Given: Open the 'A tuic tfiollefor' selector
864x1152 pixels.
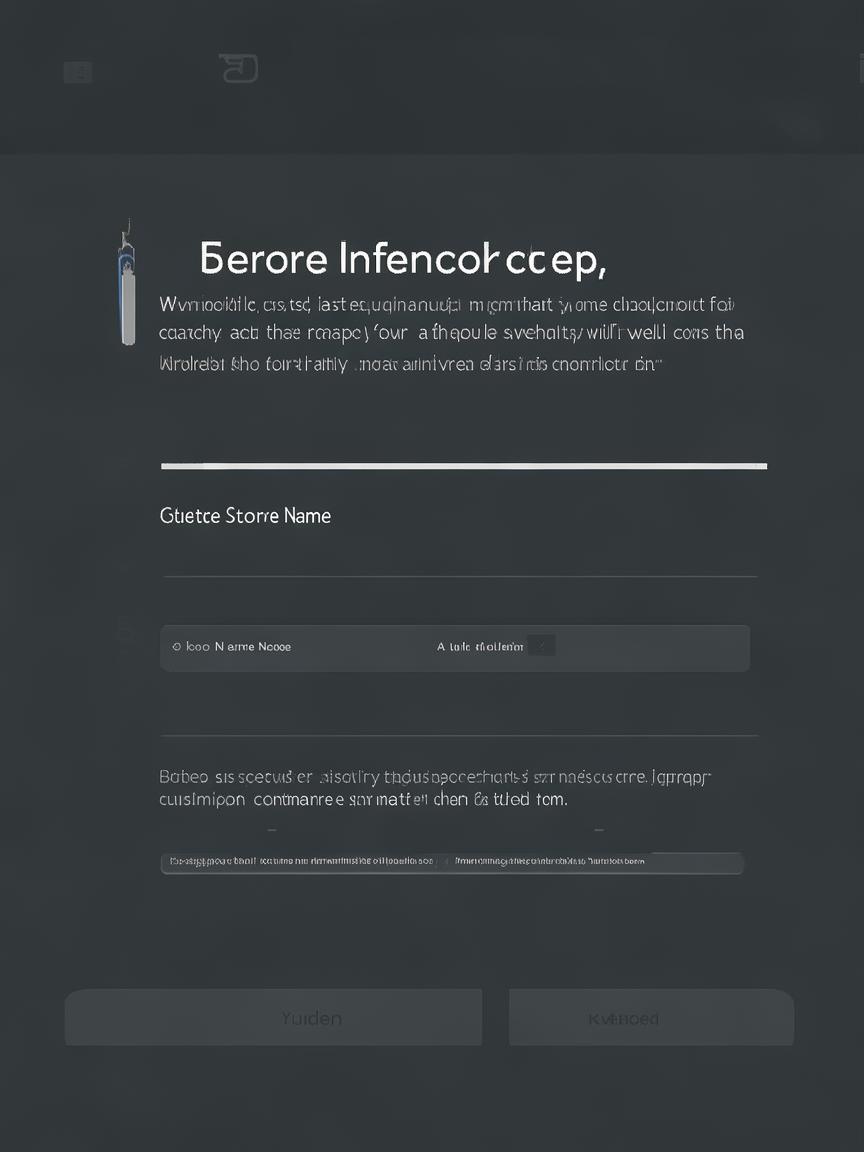Looking at the screenshot, I should [x=480, y=647].
